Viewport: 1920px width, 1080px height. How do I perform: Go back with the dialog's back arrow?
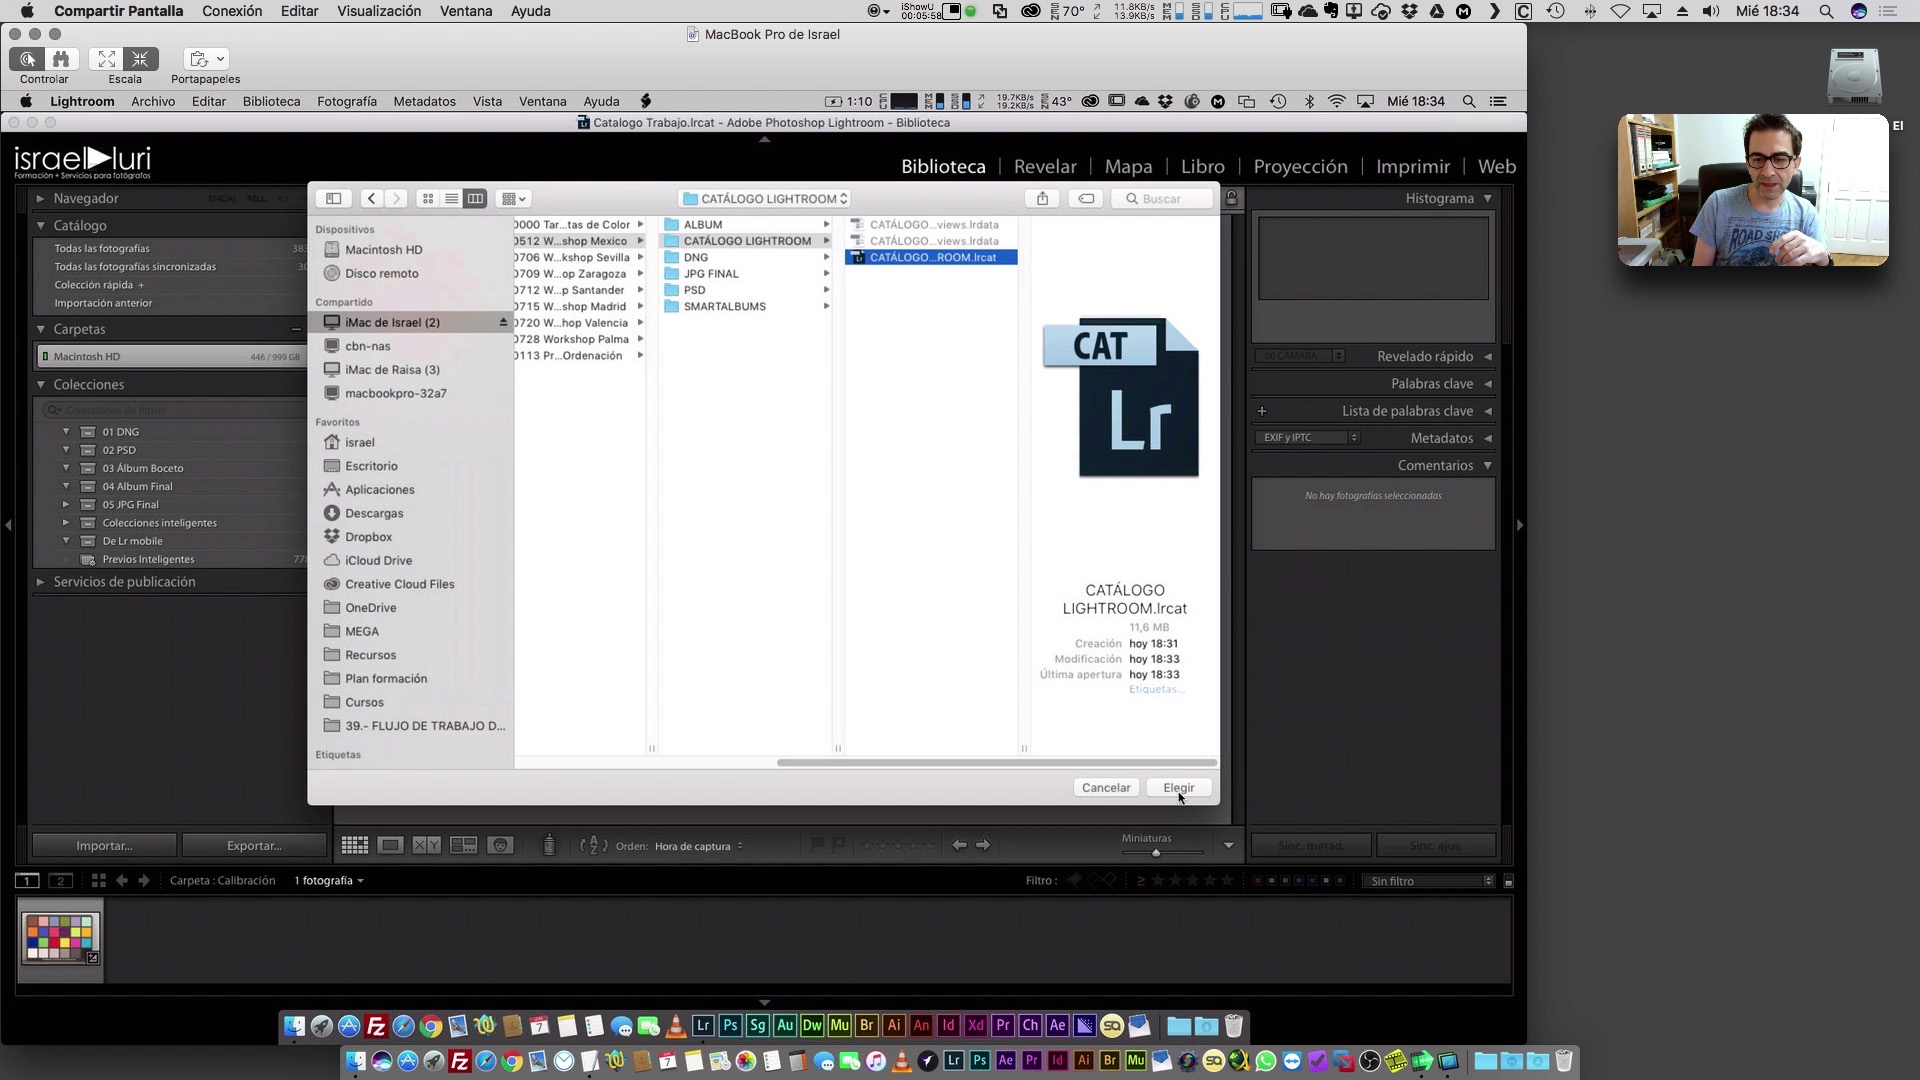tap(372, 198)
